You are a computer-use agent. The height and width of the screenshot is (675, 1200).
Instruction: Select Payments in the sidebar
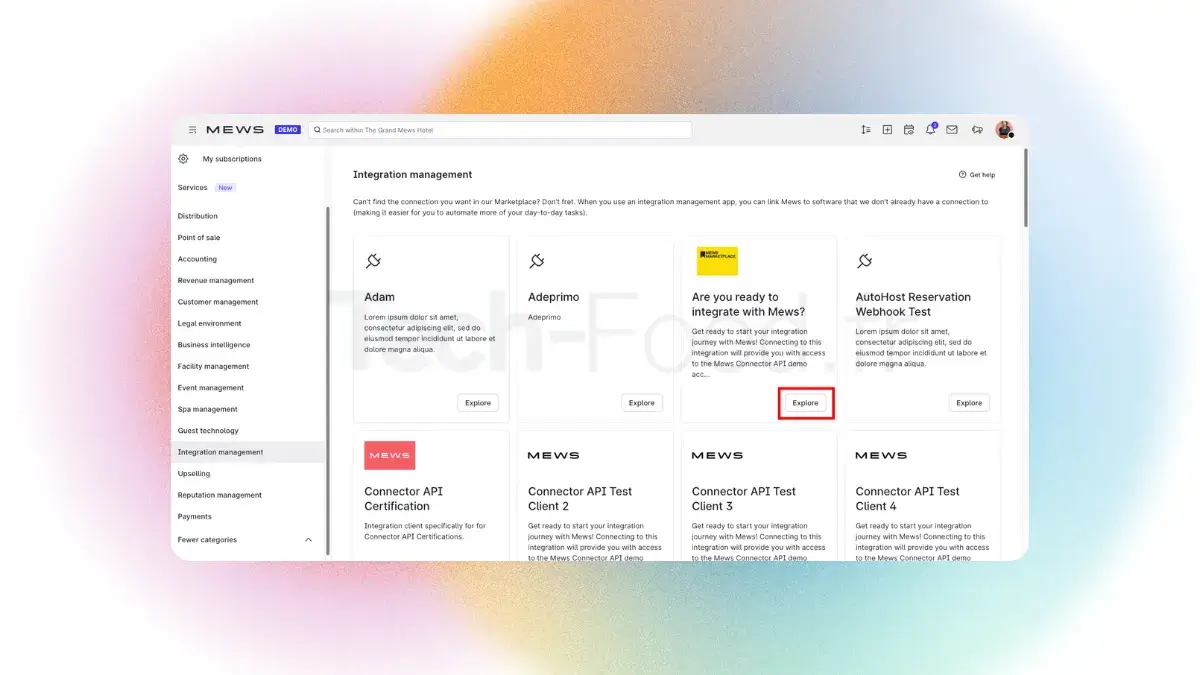tap(195, 517)
